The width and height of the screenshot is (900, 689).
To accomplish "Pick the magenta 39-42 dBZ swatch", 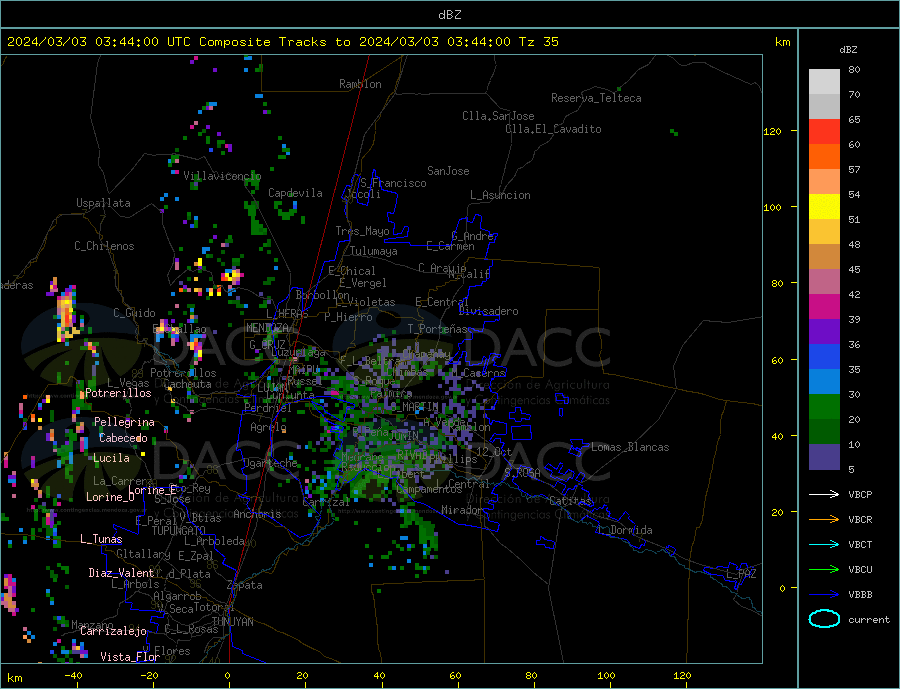I will coord(824,307).
